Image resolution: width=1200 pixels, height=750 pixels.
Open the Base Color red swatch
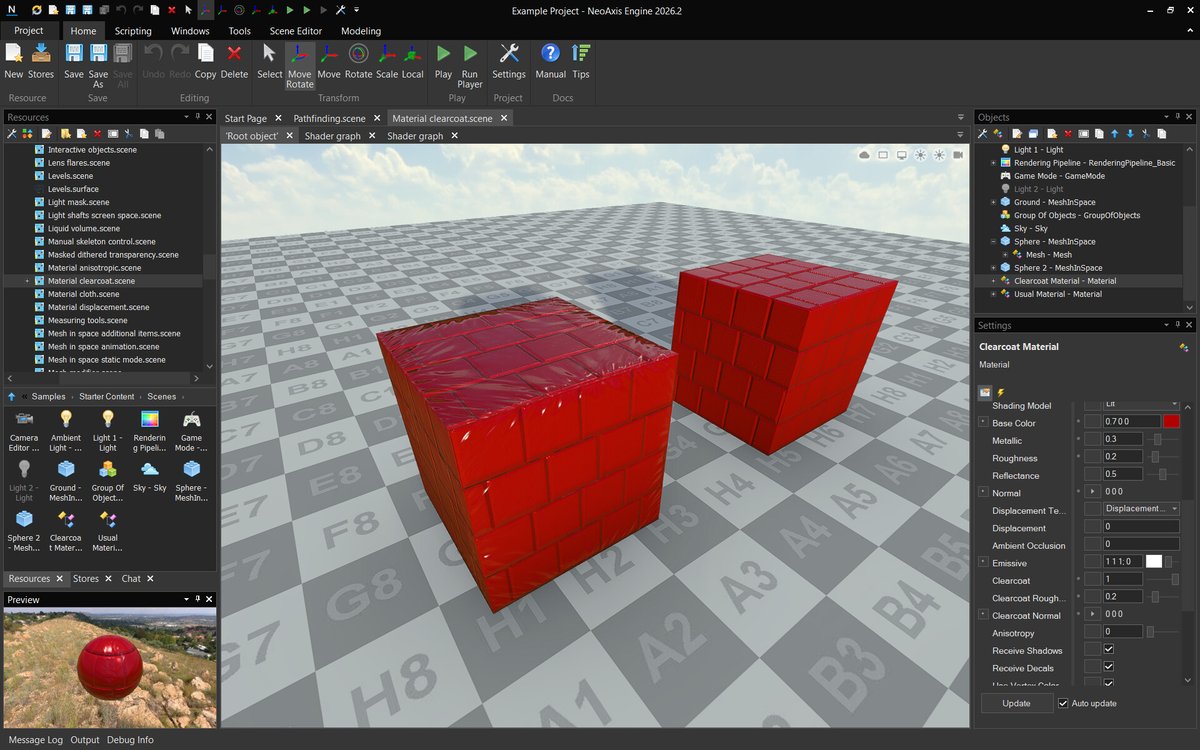(1171, 422)
